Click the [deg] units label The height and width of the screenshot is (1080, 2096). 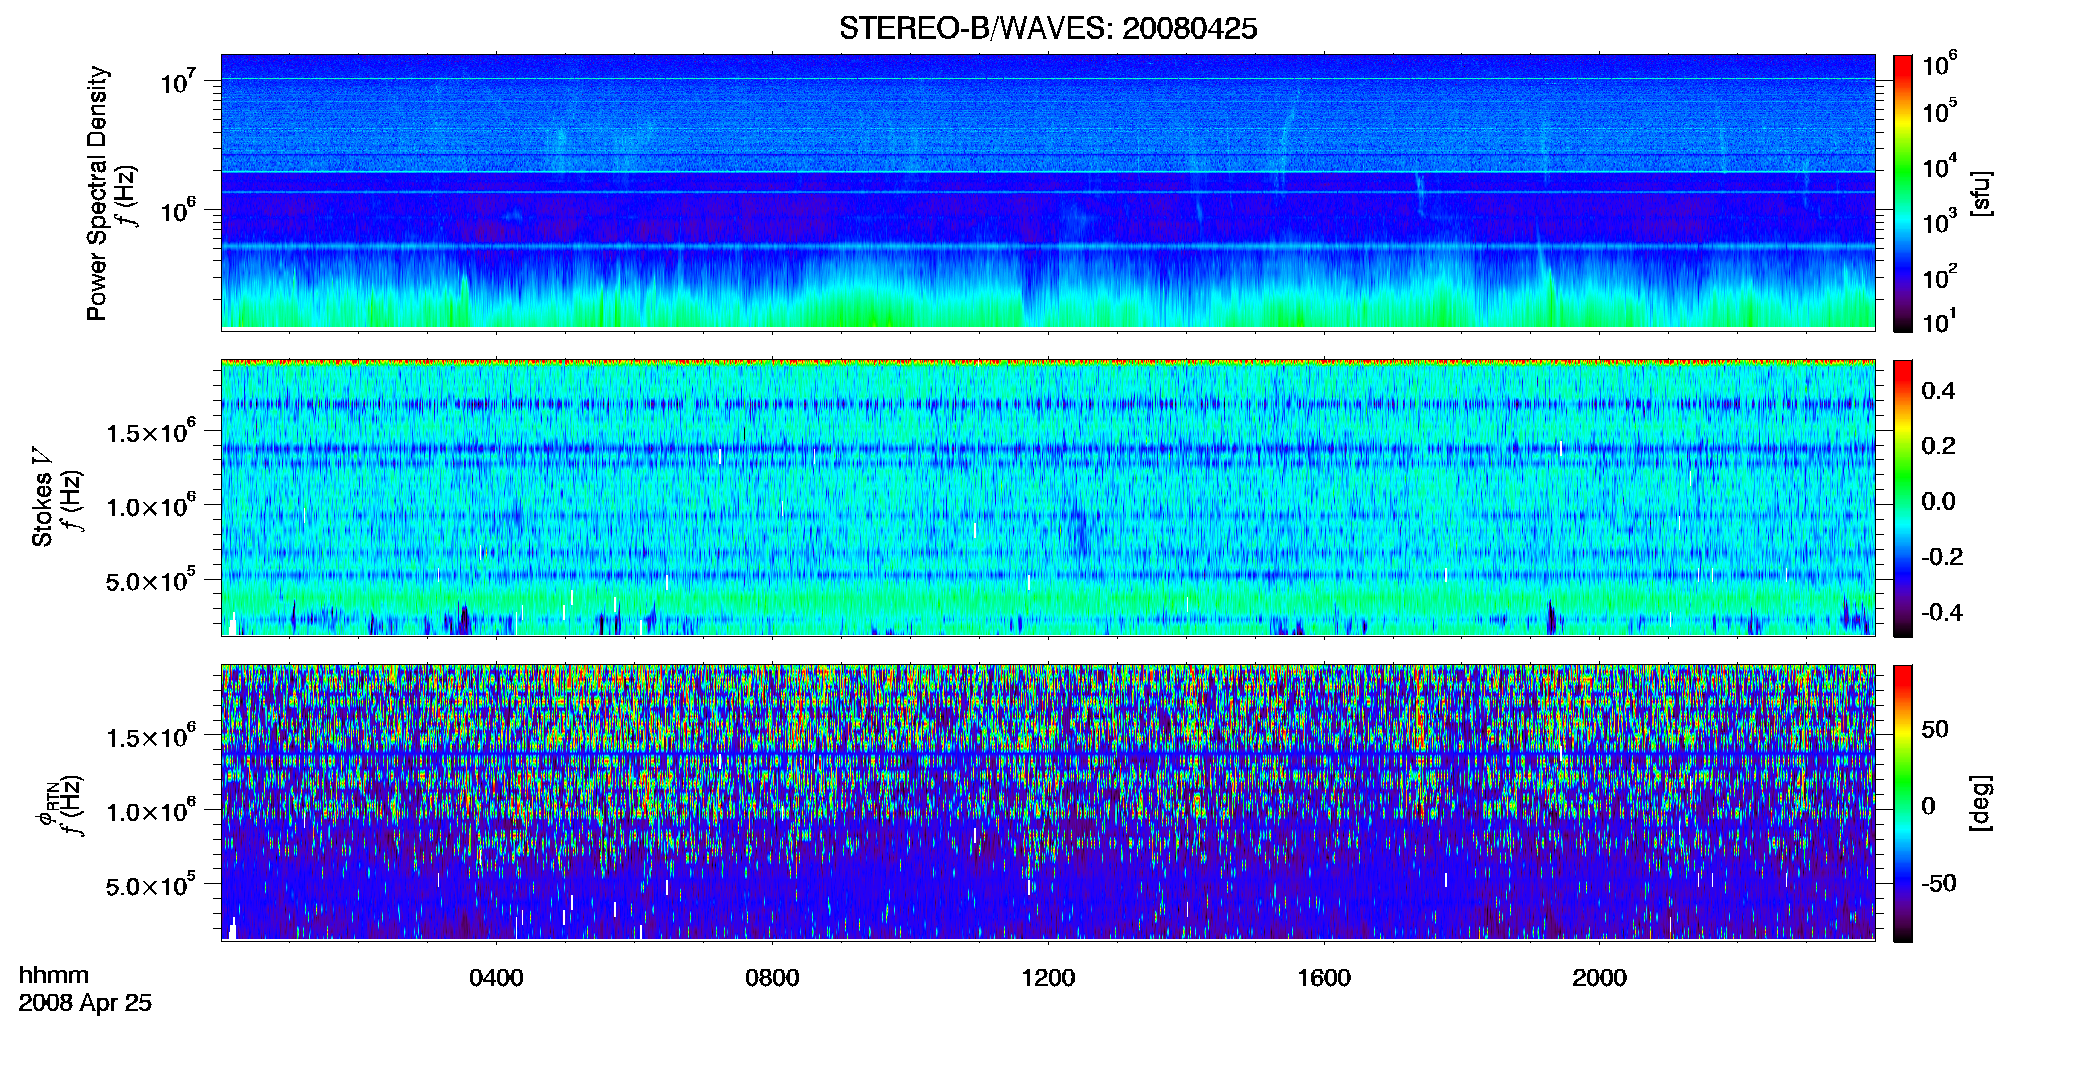click(x=1980, y=803)
